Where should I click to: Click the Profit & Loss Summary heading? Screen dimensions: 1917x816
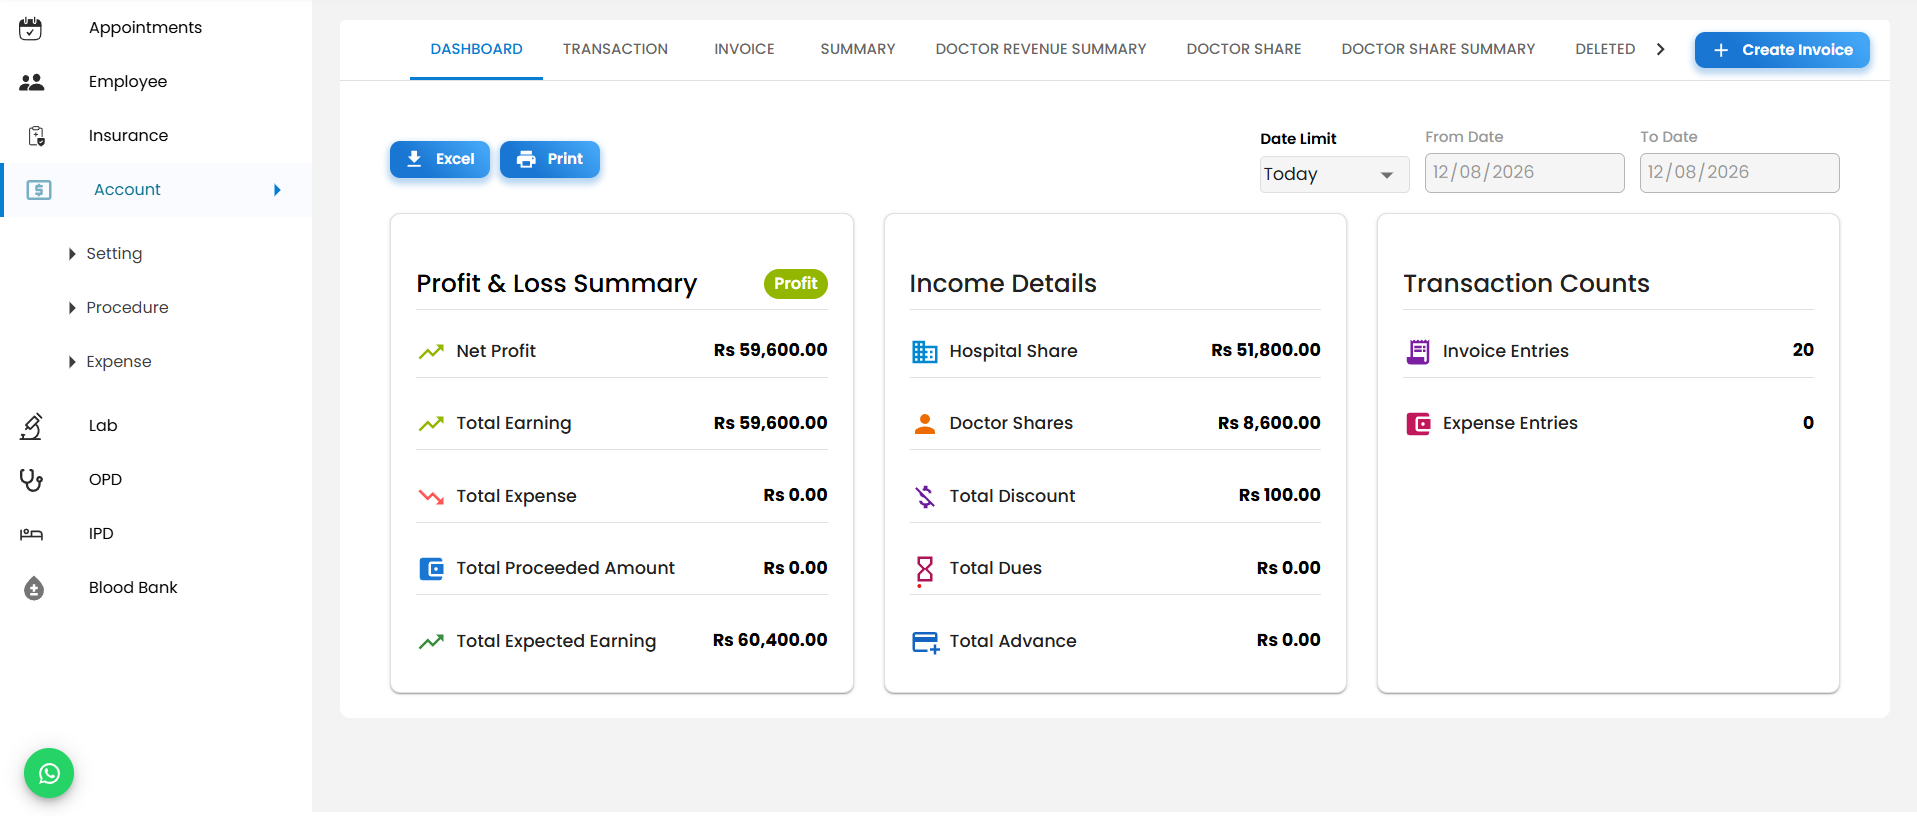click(x=556, y=284)
